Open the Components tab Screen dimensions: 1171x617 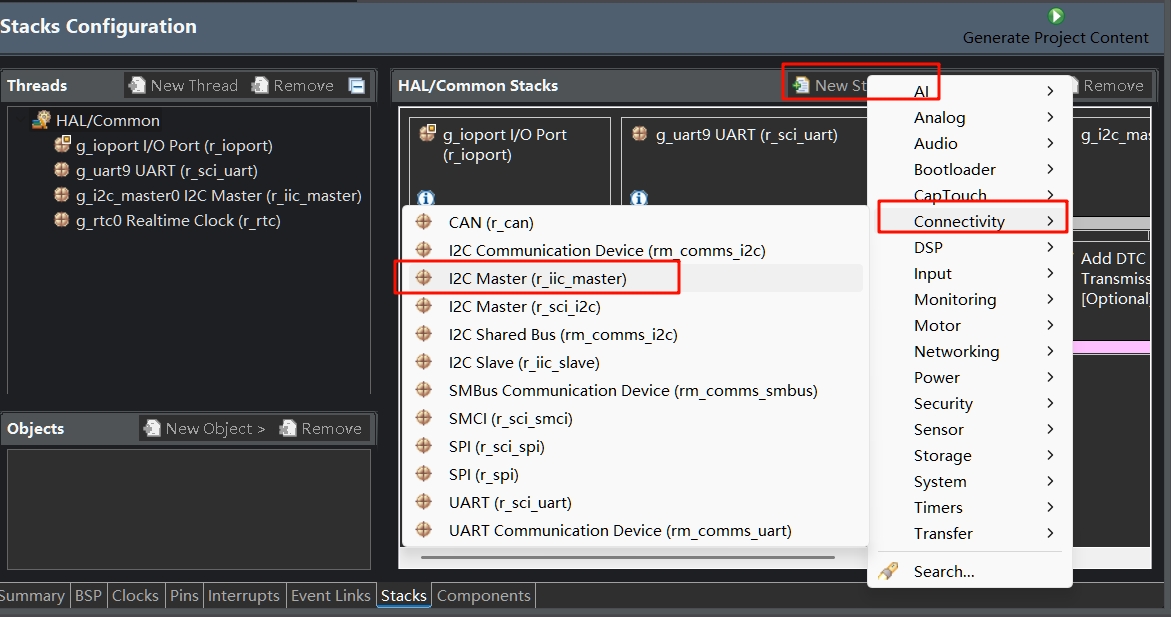click(x=483, y=595)
